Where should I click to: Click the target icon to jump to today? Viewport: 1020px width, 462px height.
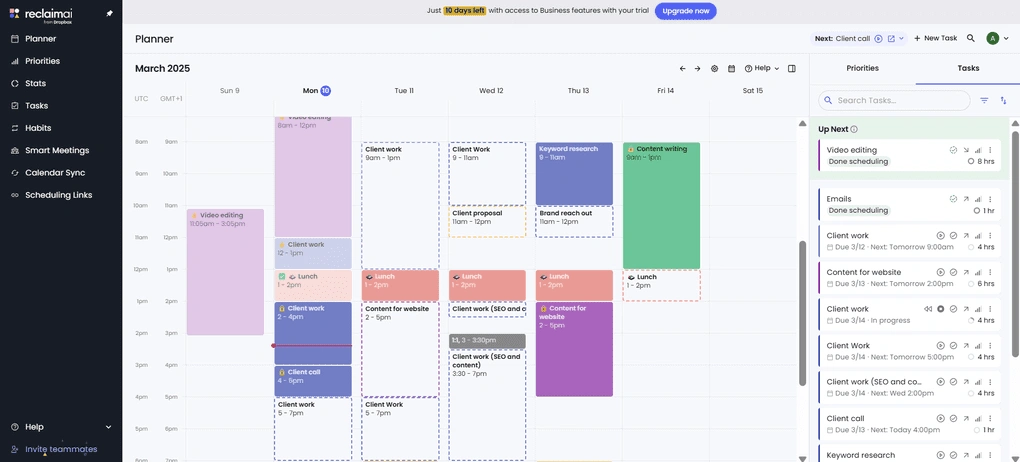714,68
